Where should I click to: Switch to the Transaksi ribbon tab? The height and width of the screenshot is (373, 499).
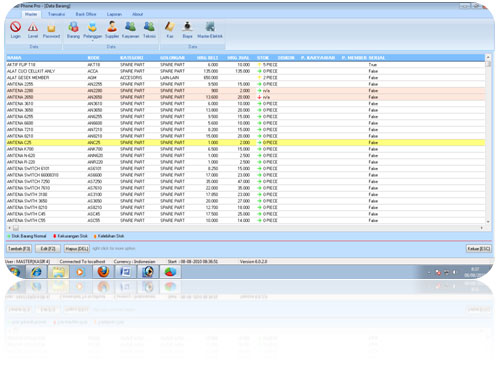[x=56, y=14]
